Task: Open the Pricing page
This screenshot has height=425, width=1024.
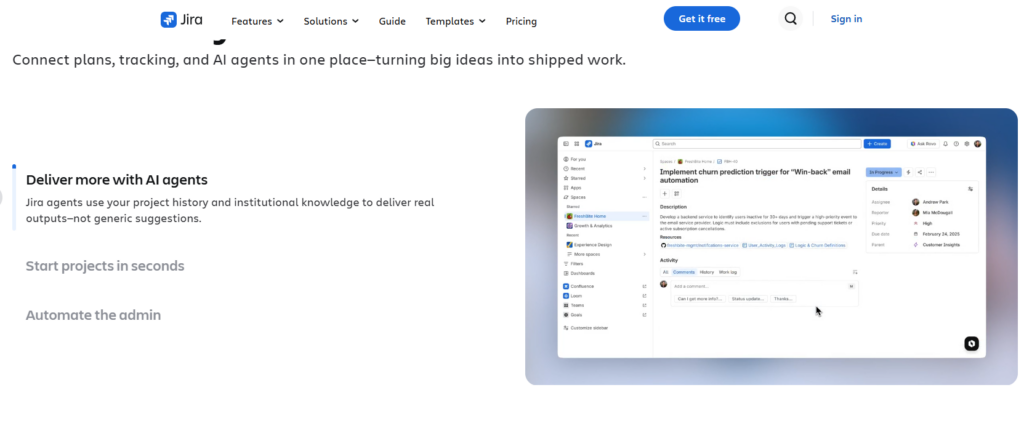Action: [521, 21]
